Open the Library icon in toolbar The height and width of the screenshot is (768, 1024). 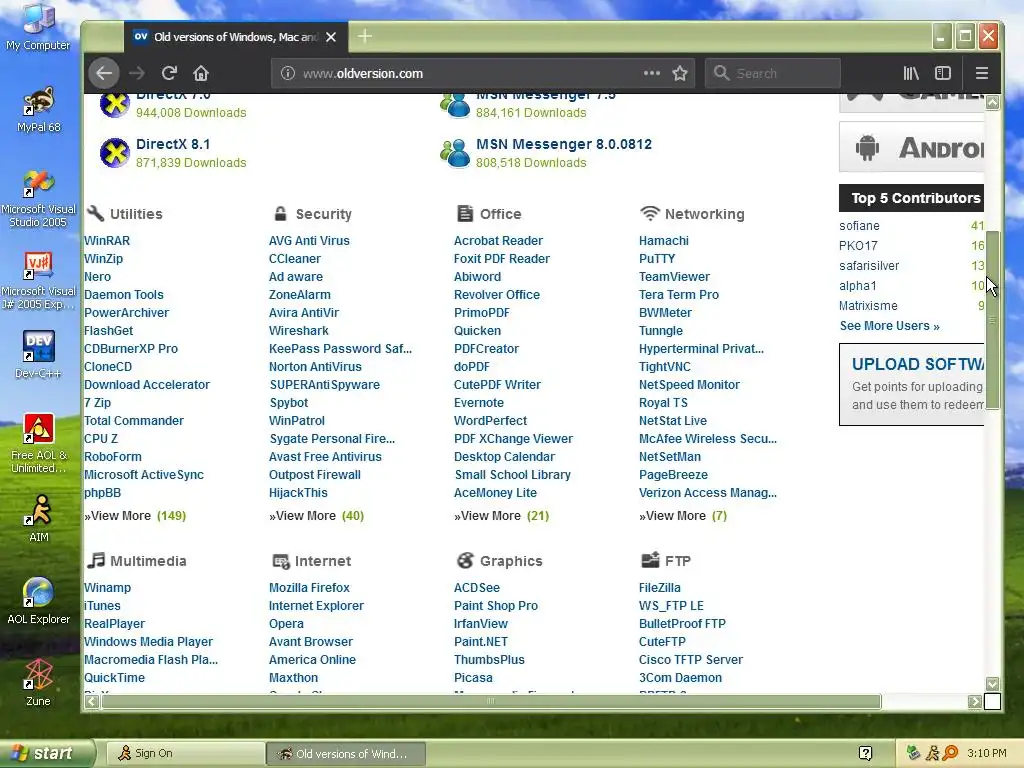pos(911,73)
